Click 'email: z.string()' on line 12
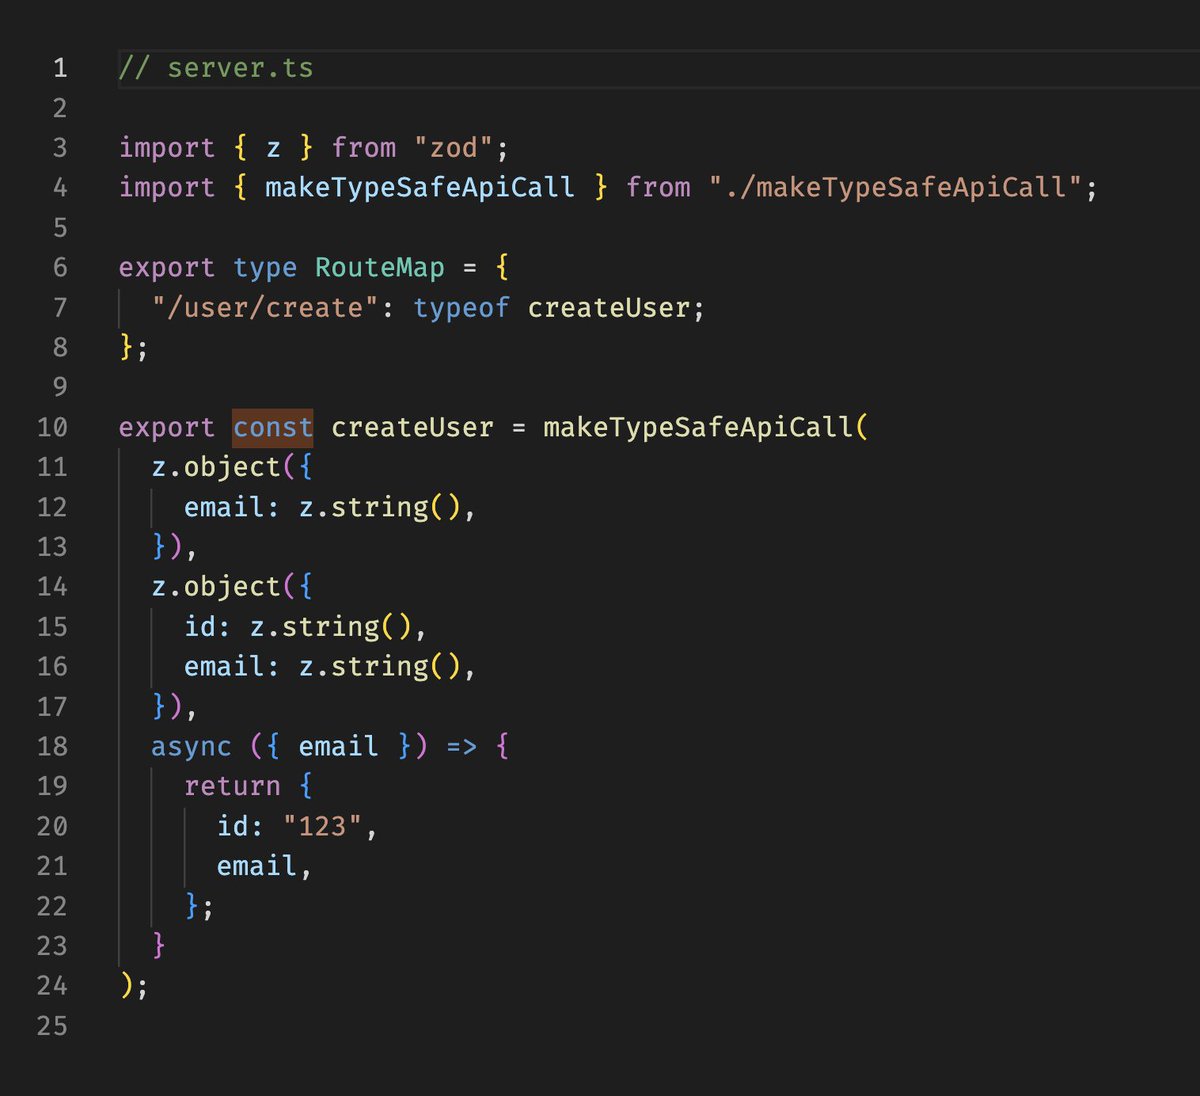Viewport: 1200px width, 1096px height. (x=322, y=507)
